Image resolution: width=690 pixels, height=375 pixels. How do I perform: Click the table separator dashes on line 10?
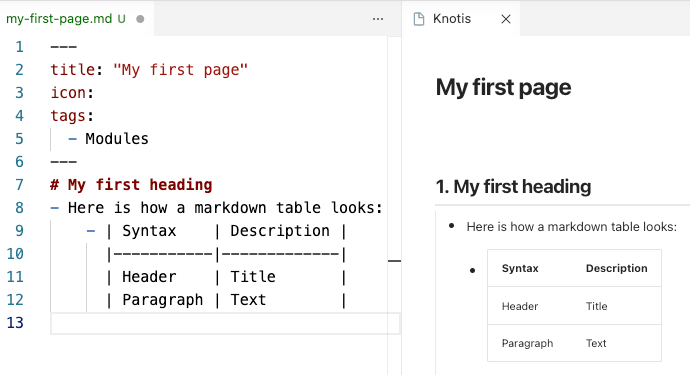point(226,254)
